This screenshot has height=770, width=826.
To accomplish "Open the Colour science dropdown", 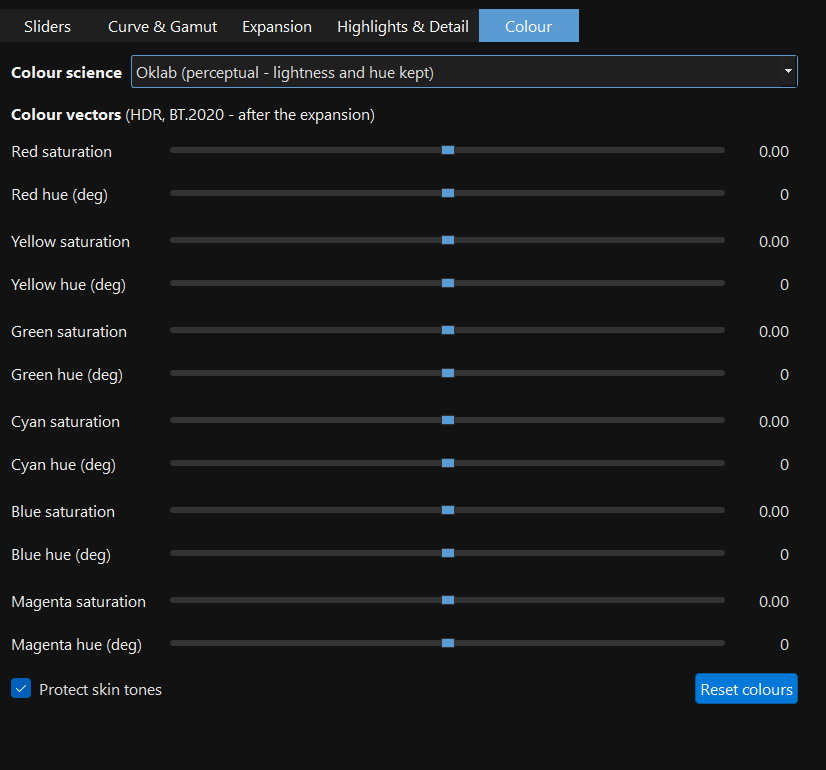I will coord(464,72).
